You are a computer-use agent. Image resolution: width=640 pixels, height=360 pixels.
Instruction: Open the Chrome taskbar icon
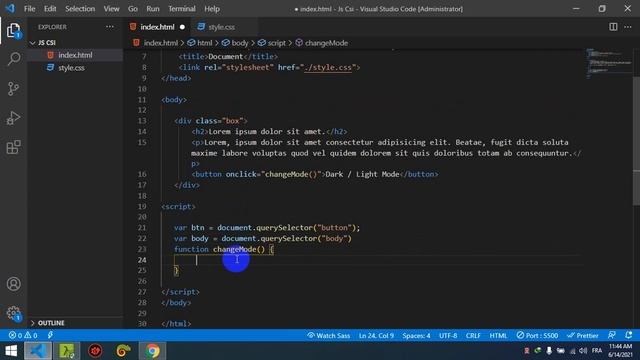click(152, 351)
